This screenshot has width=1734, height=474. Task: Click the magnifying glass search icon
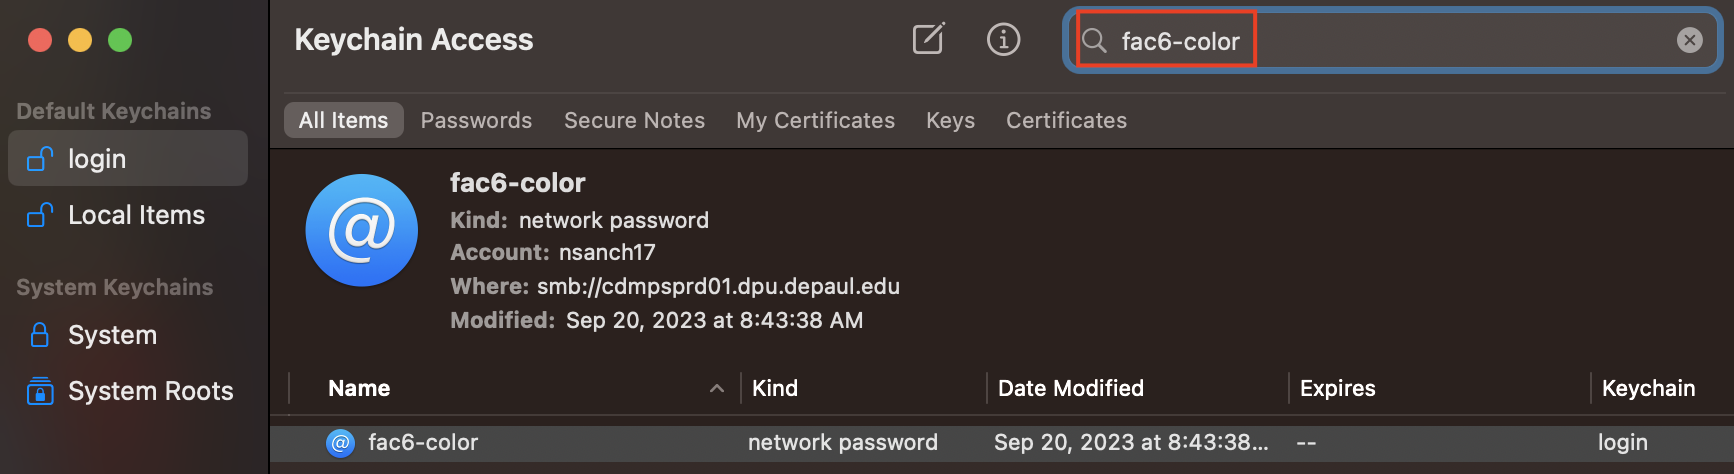click(x=1095, y=40)
